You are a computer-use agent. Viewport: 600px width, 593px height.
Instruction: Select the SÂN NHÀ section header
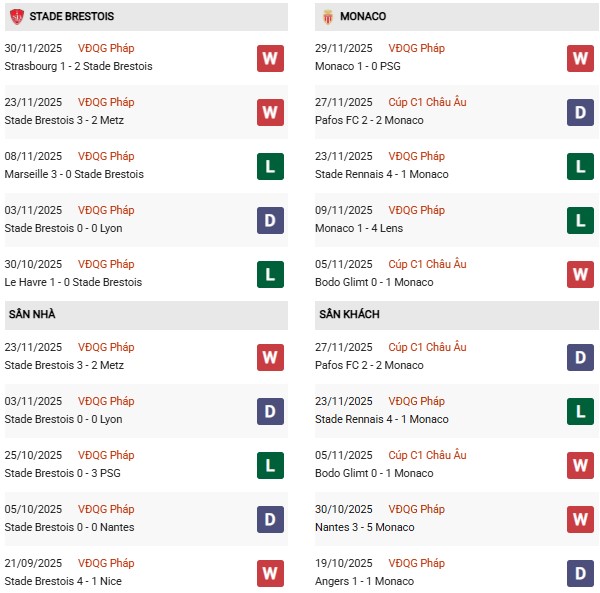(x=32, y=315)
